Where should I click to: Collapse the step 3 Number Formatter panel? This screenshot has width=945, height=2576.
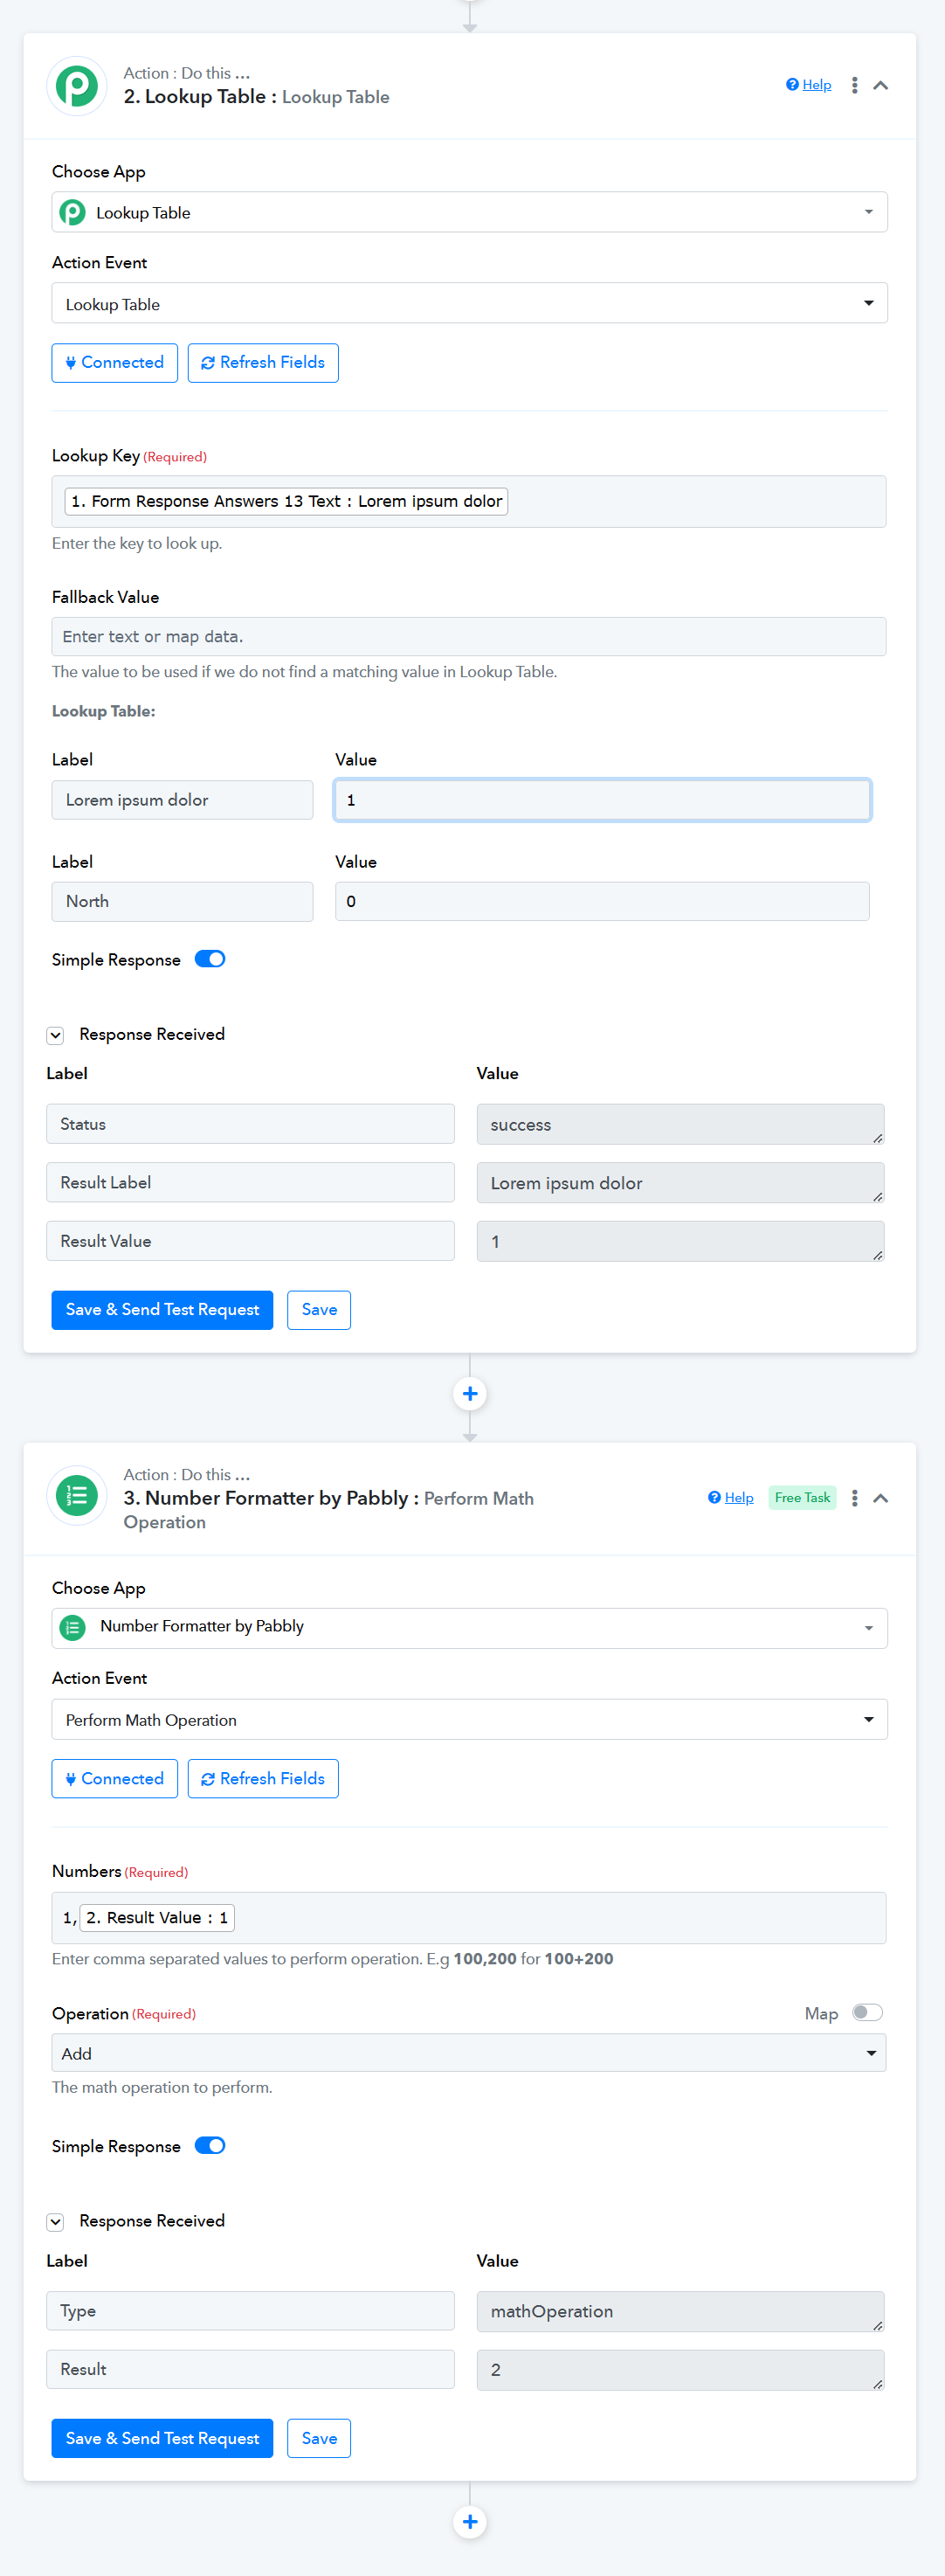(x=880, y=1498)
